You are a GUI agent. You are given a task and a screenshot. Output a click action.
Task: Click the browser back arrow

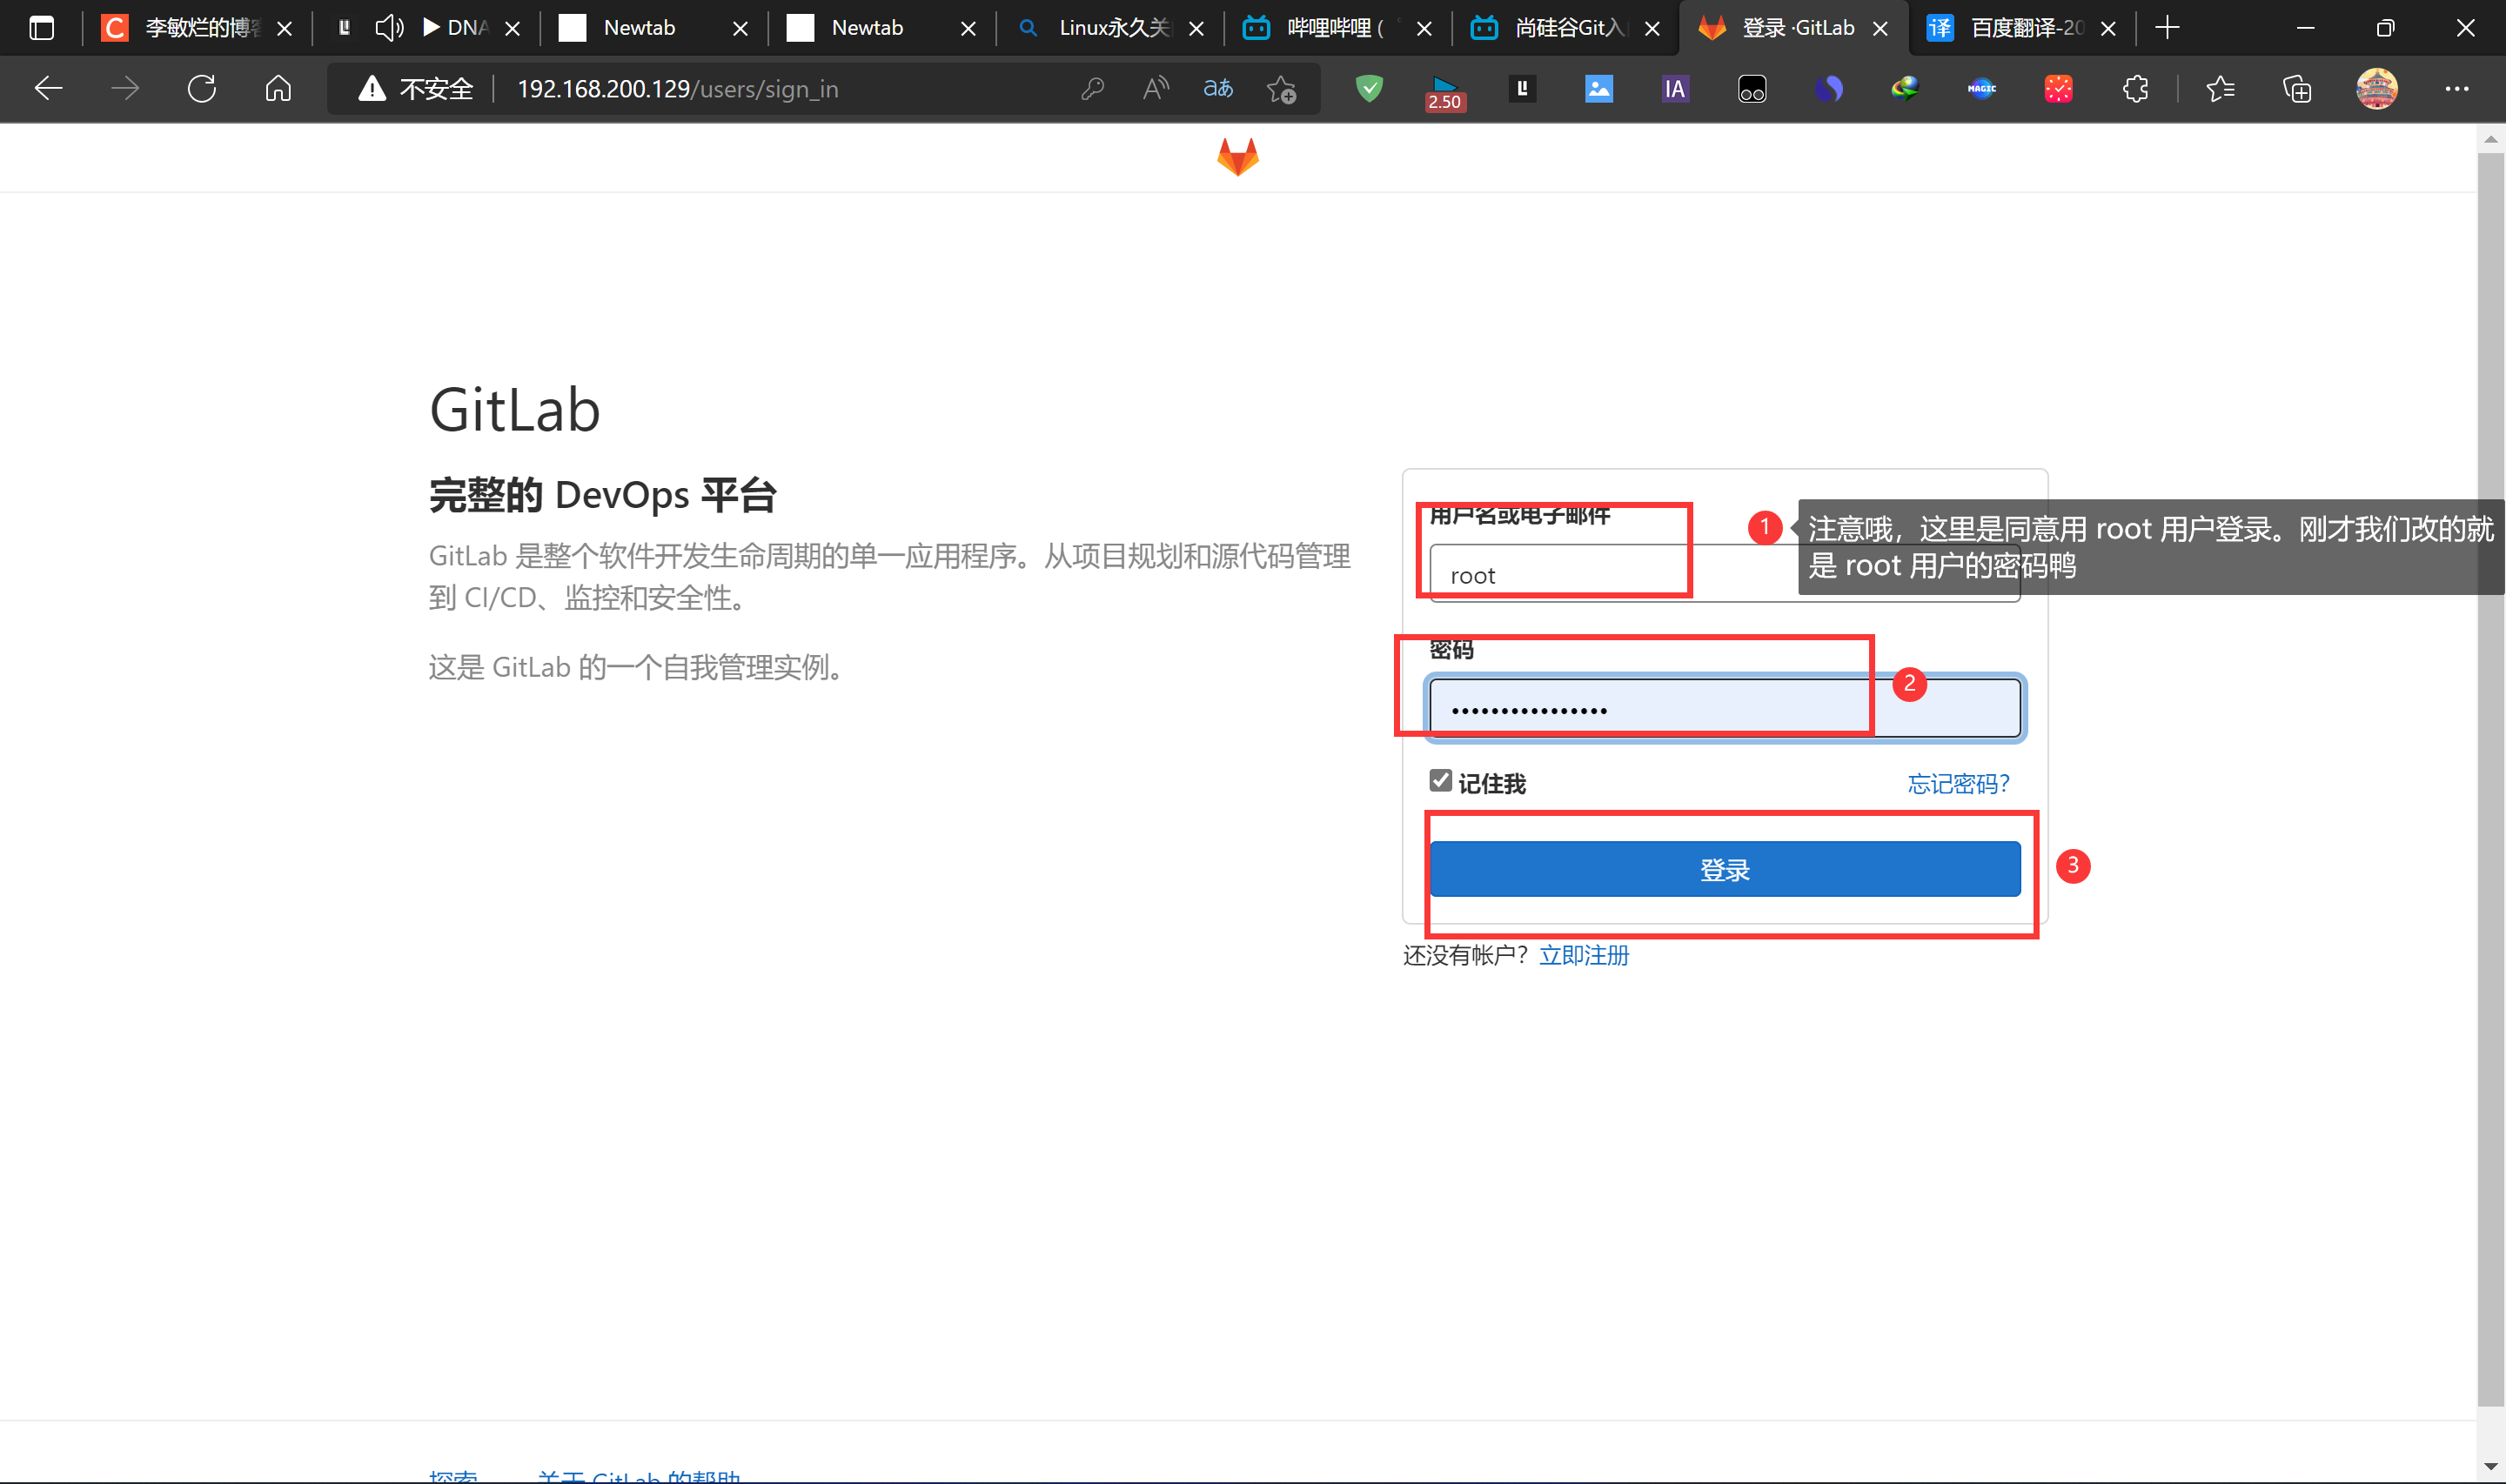coord(49,89)
